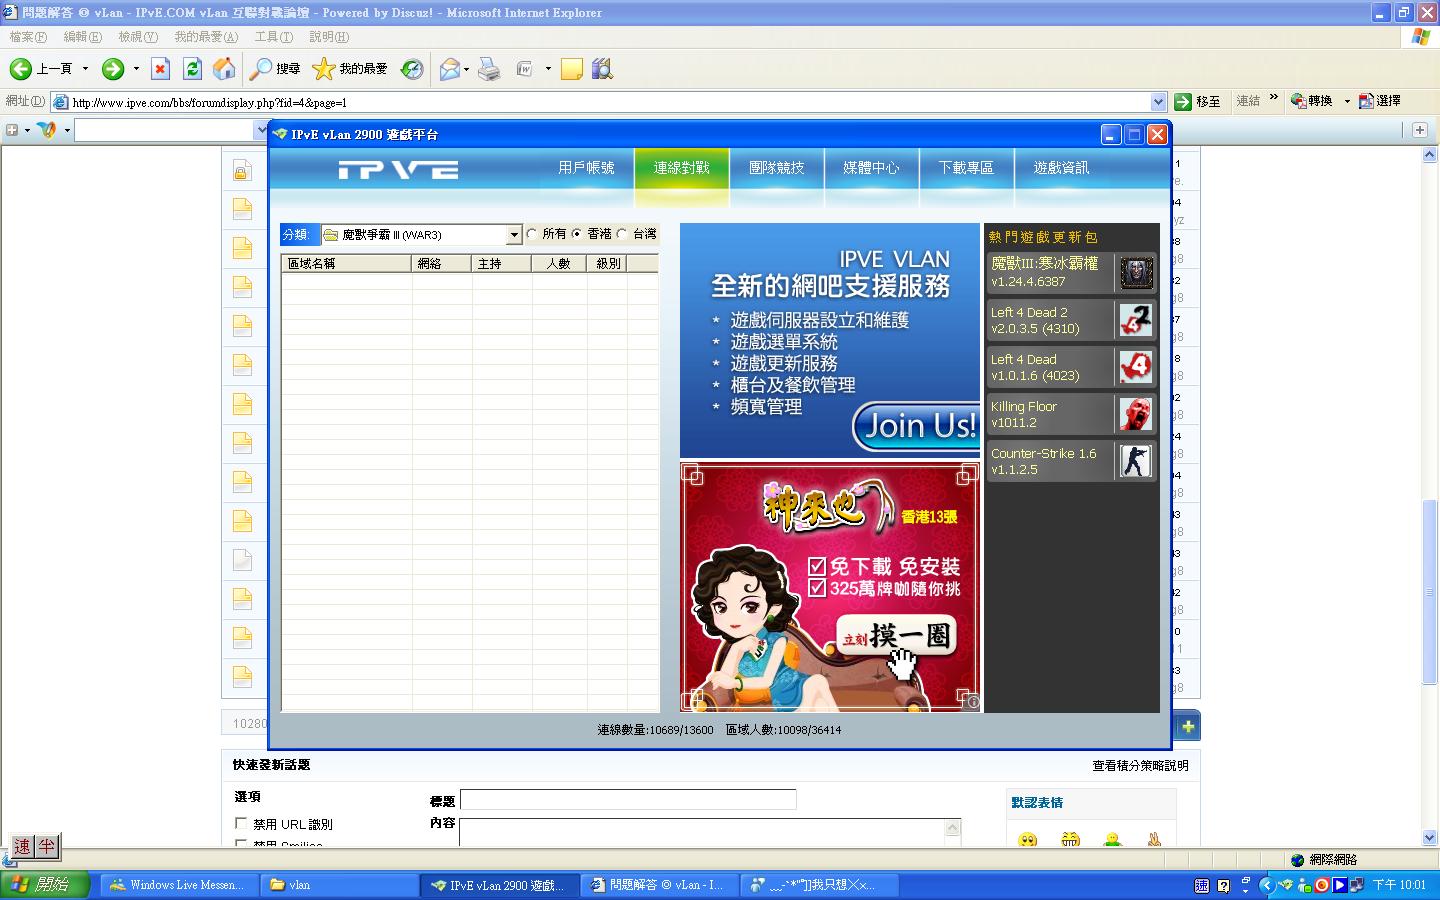
Task: Open the 用戶帳號 tab
Action: click(x=586, y=168)
